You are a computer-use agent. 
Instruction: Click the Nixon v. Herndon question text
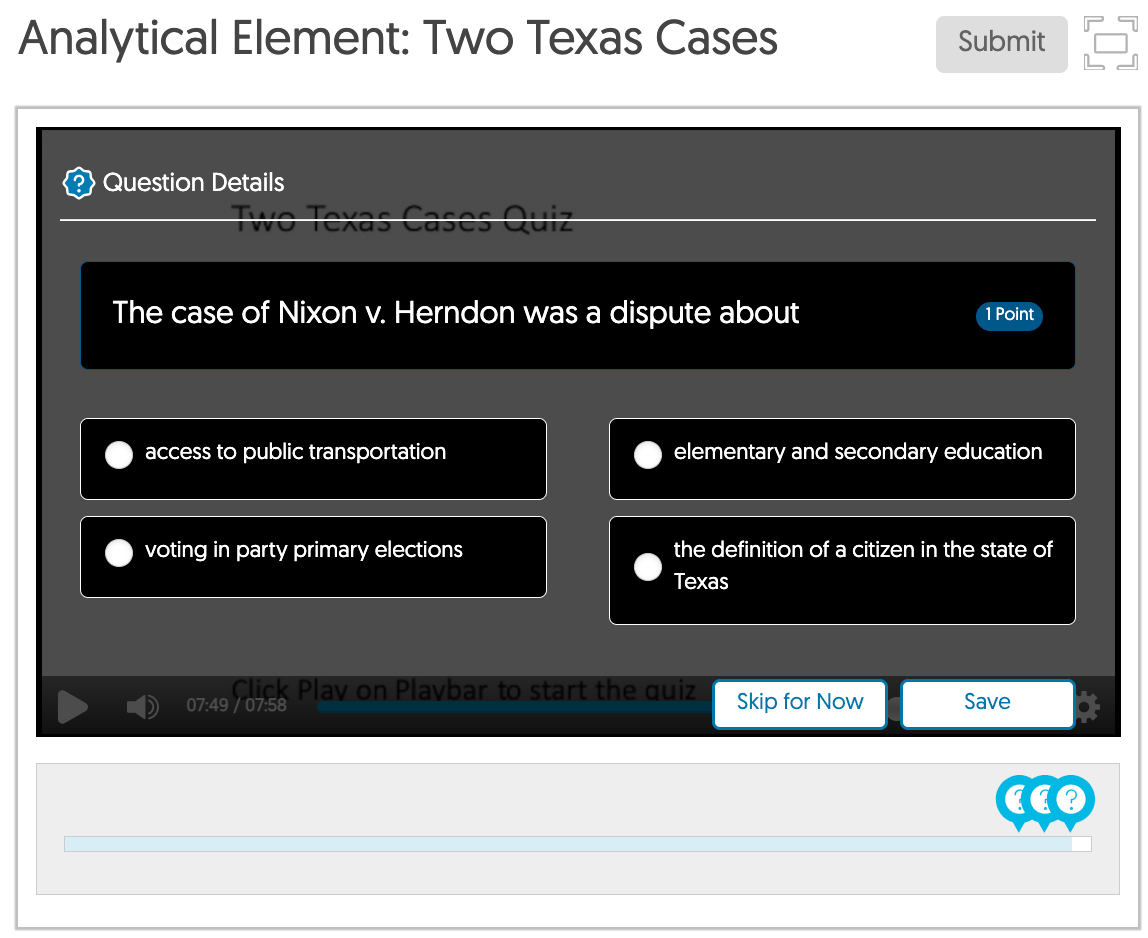(x=455, y=313)
